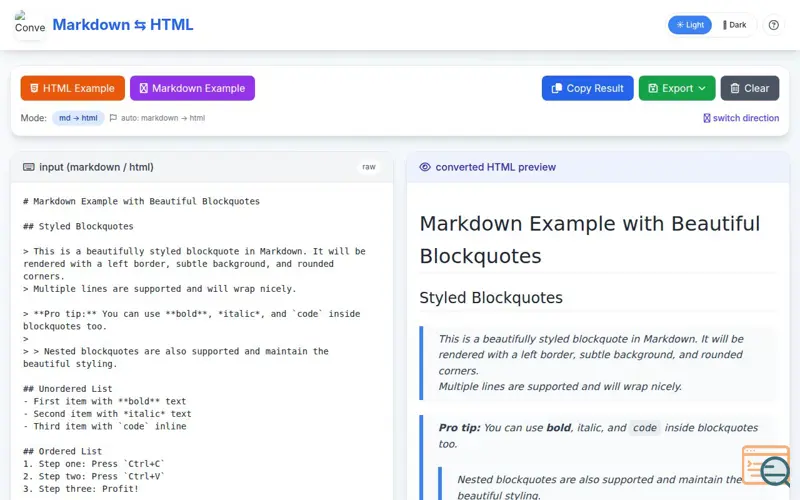Viewport: 800px width, 500px height.
Task: Click the 'Markdown Example with Beautiful Blockquotes' preview heading
Action: pos(590,240)
